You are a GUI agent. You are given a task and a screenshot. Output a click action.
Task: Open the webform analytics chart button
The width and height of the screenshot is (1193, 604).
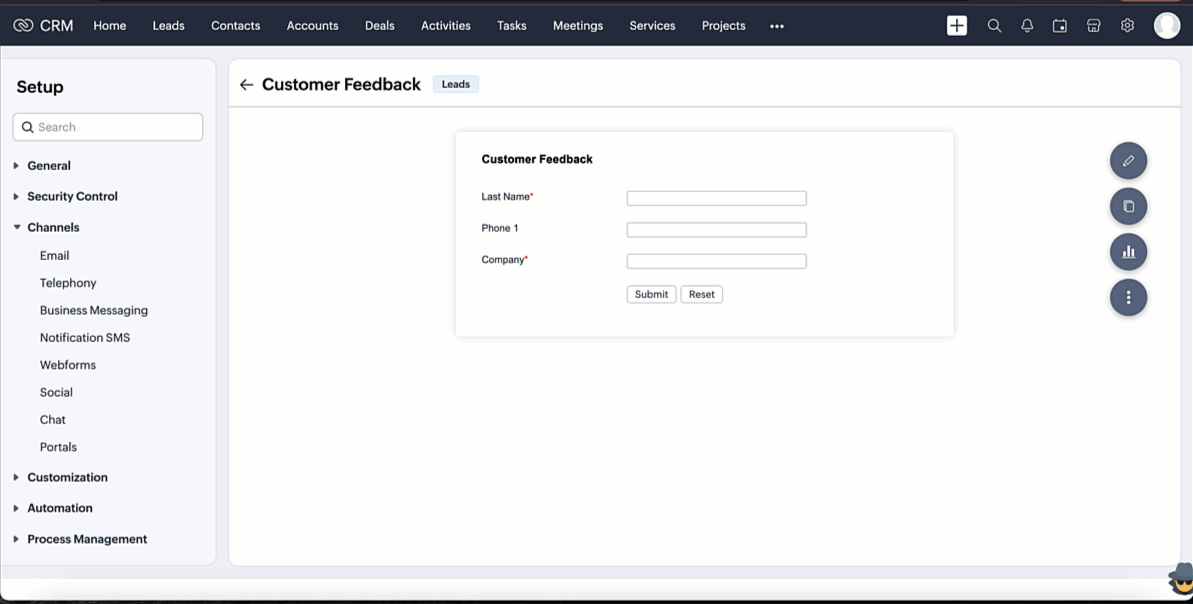[1128, 252]
